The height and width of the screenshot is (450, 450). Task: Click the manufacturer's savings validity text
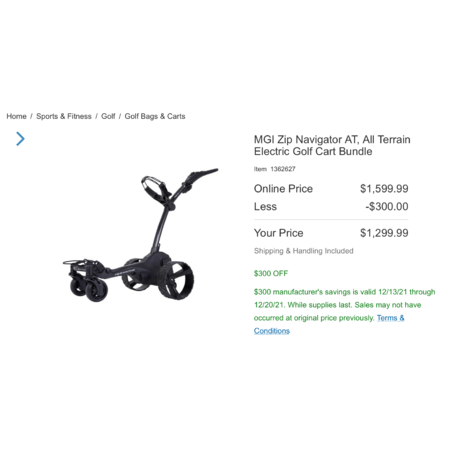coord(344,305)
